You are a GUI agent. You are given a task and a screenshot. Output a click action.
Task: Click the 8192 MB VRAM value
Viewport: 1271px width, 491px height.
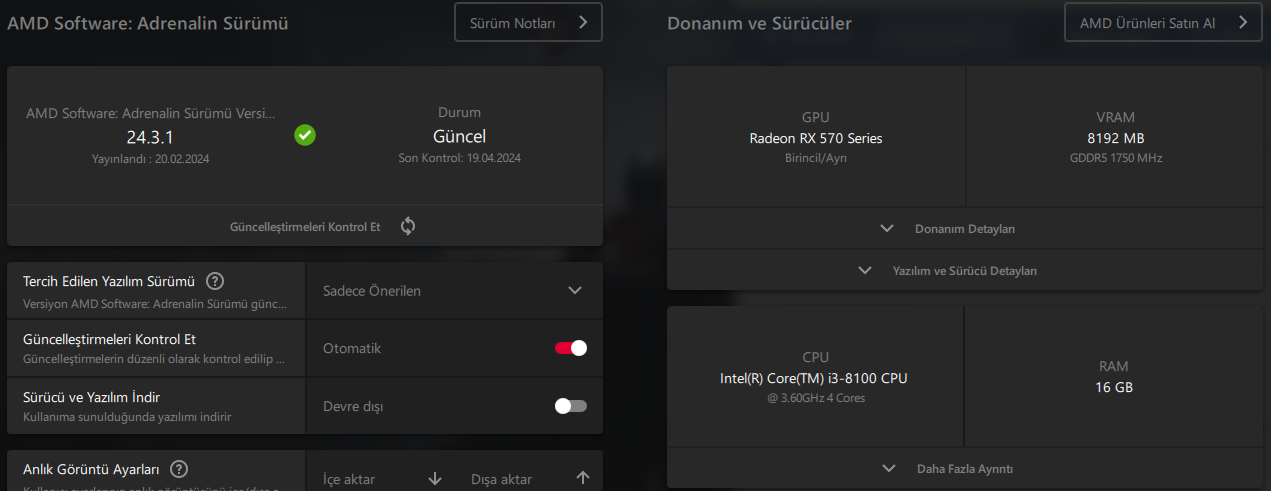tap(1116, 138)
